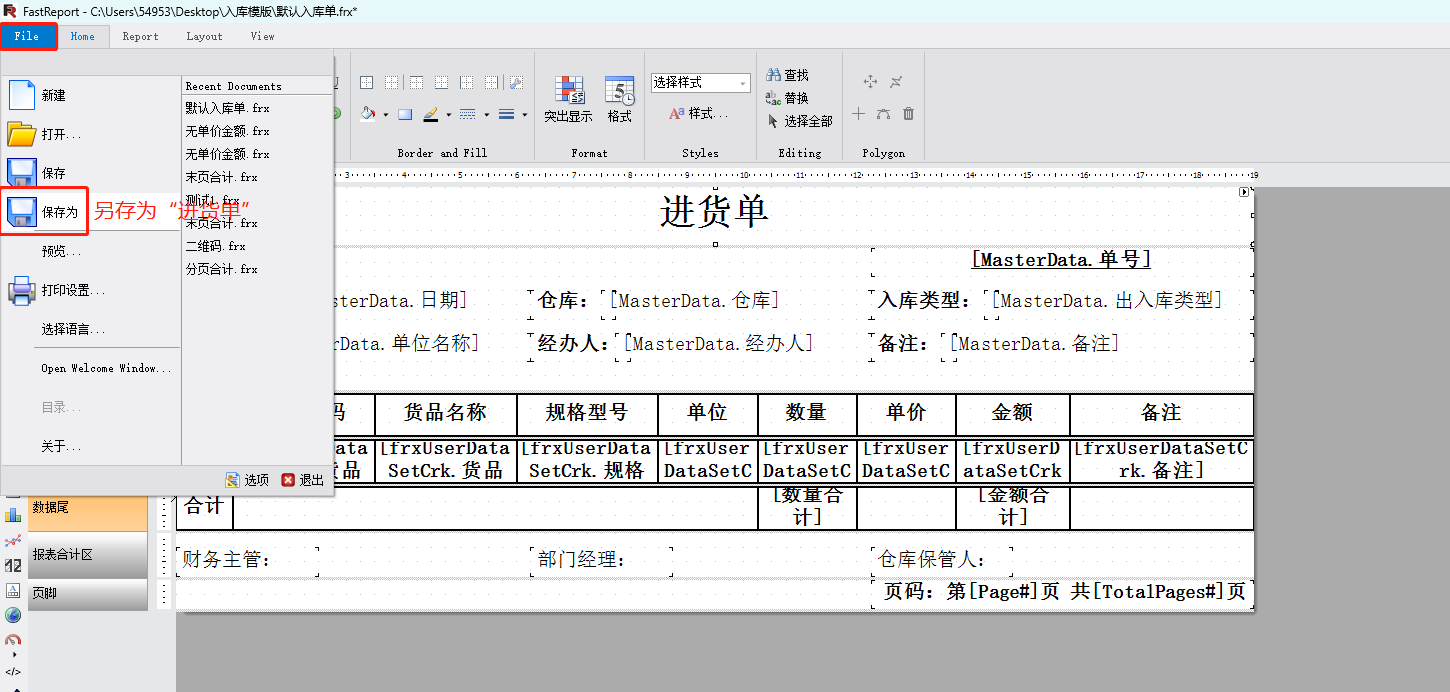Click the border line width icon
The image size is (1450, 692).
click(x=506, y=114)
